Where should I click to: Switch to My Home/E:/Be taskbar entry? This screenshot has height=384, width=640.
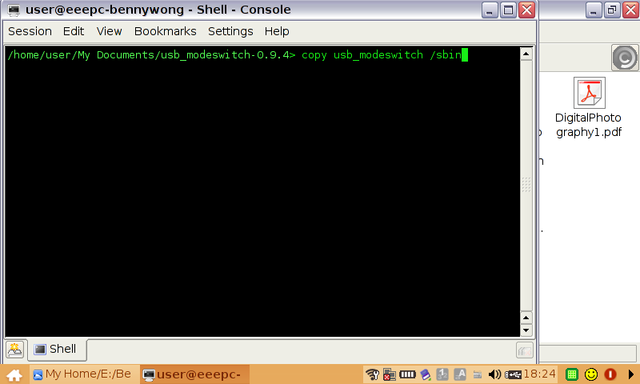83,374
